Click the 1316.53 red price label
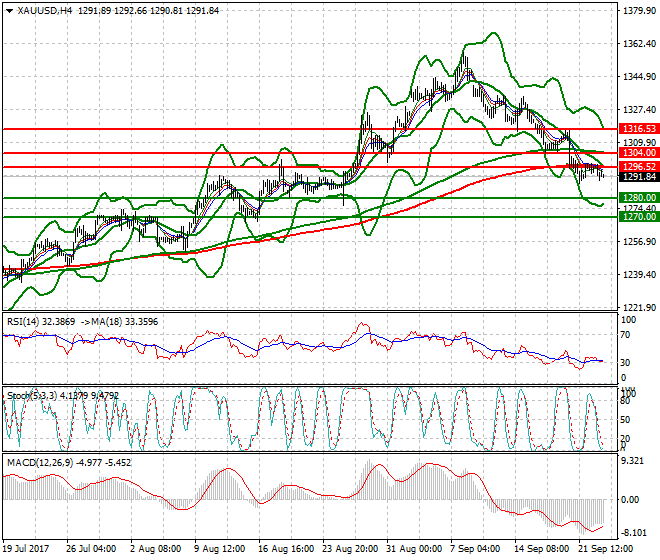This screenshot has height=560, width=660. pos(639,129)
